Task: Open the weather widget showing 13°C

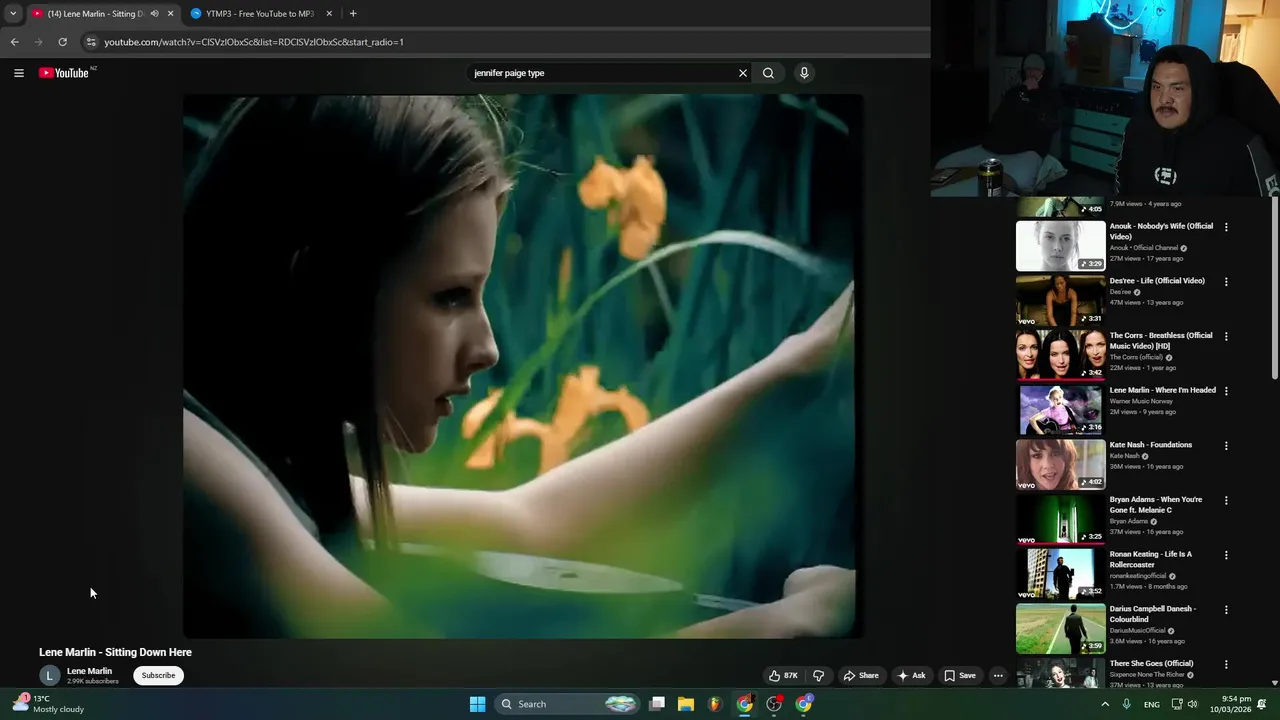Action: (48, 704)
